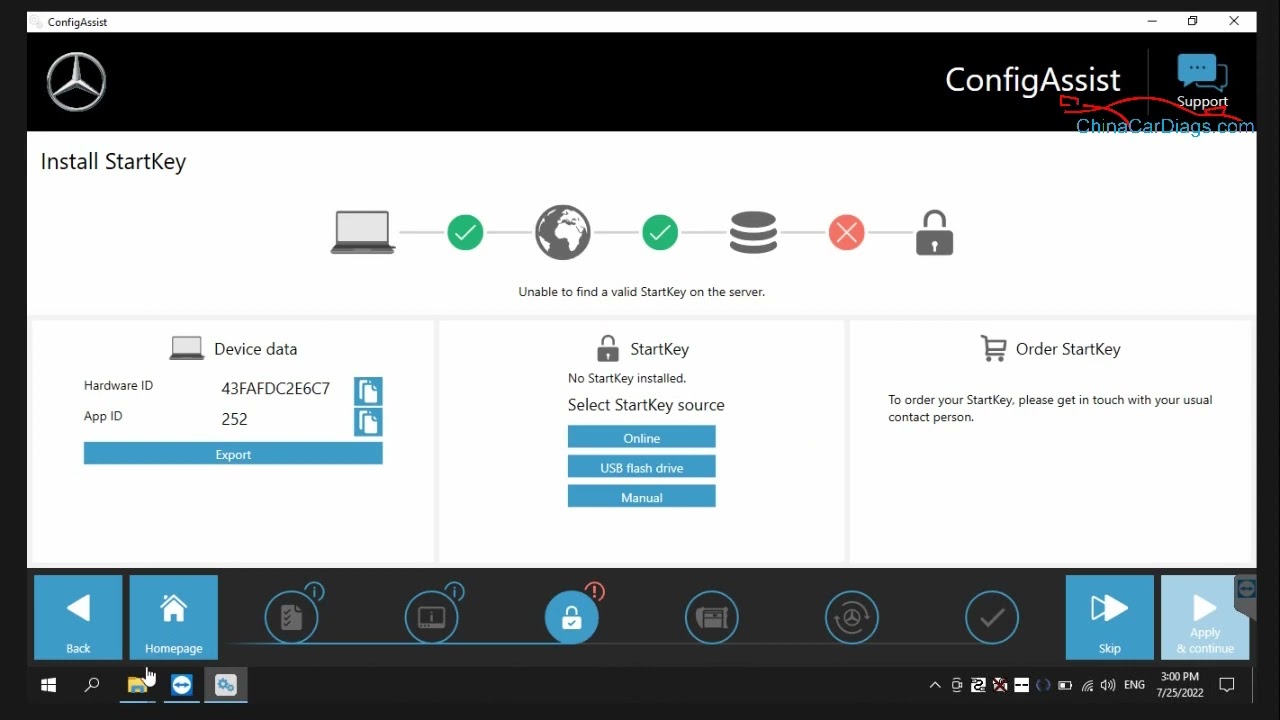The image size is (1280, 720).
Task: Click the padlock icon ending the progress chain
Action: click(x=934, y=232)
